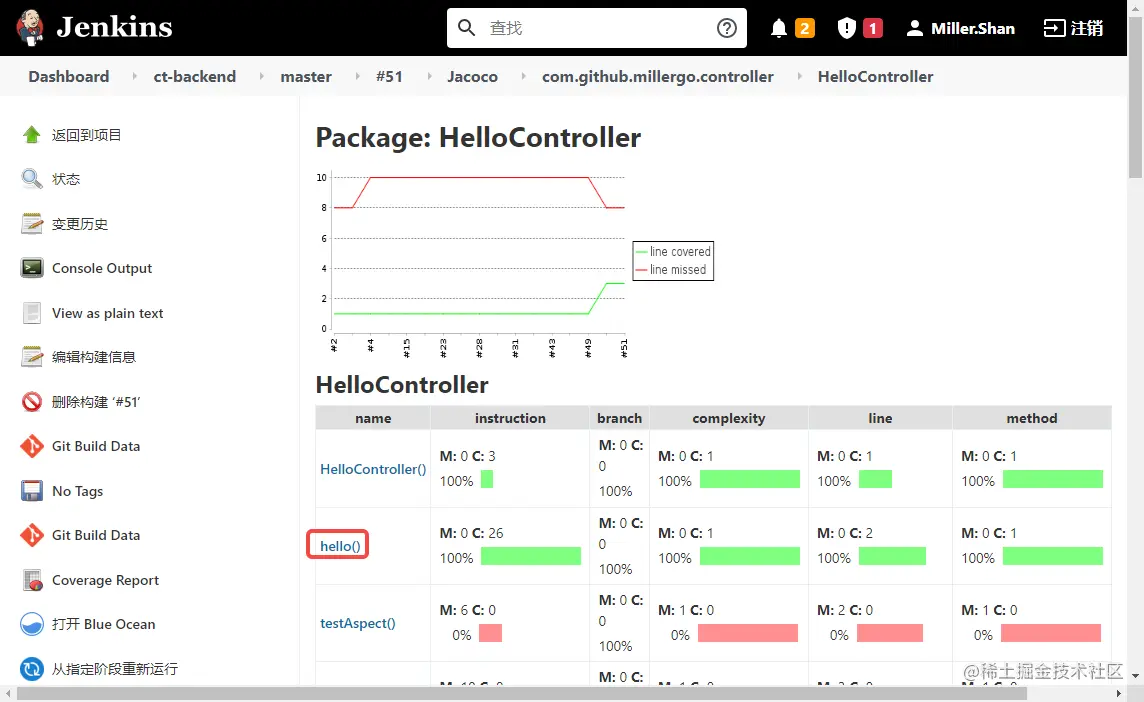Click the restart from stage icon
The height and width of the screenshot is (702, 1144).
[31, 668]
